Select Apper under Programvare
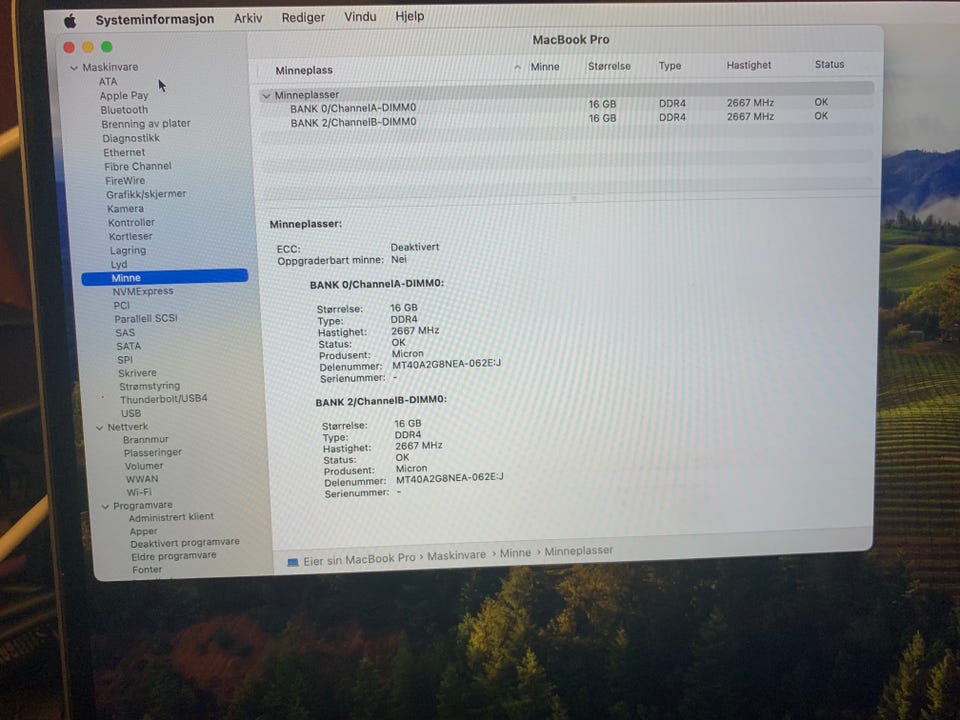The height and width of the screenshot is (720, 960). (x=143, y=531)
